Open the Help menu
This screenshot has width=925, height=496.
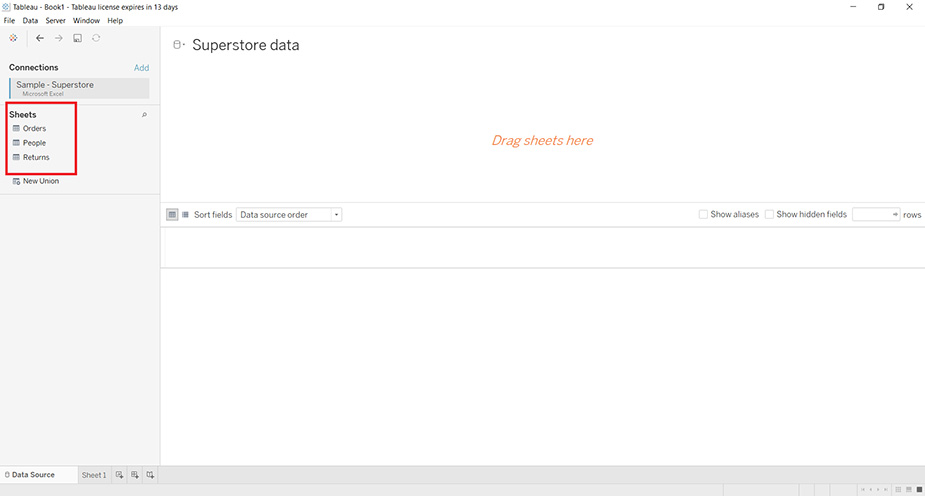(115, 21)
